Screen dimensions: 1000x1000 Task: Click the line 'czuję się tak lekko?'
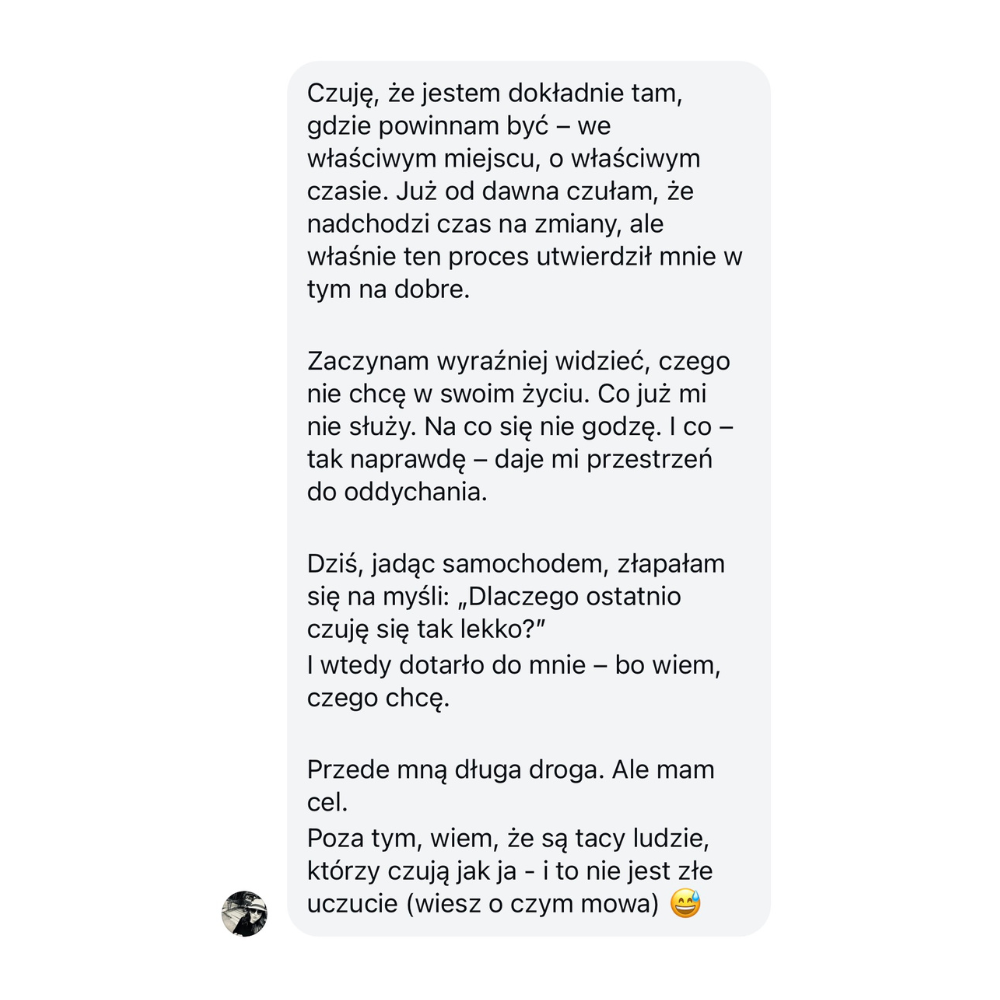click(426, 629)
